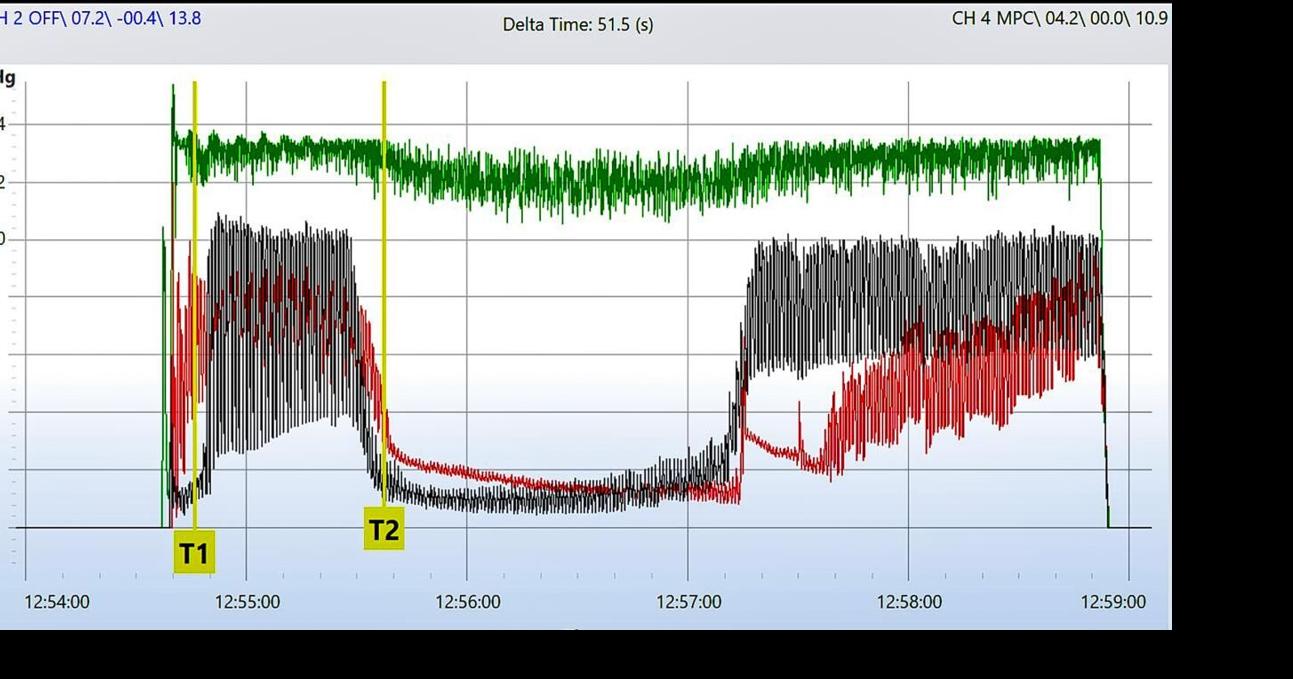The image size is (1293, 679).
Task: Click the y-axis unit label at top left
Action: click(8, 77)
